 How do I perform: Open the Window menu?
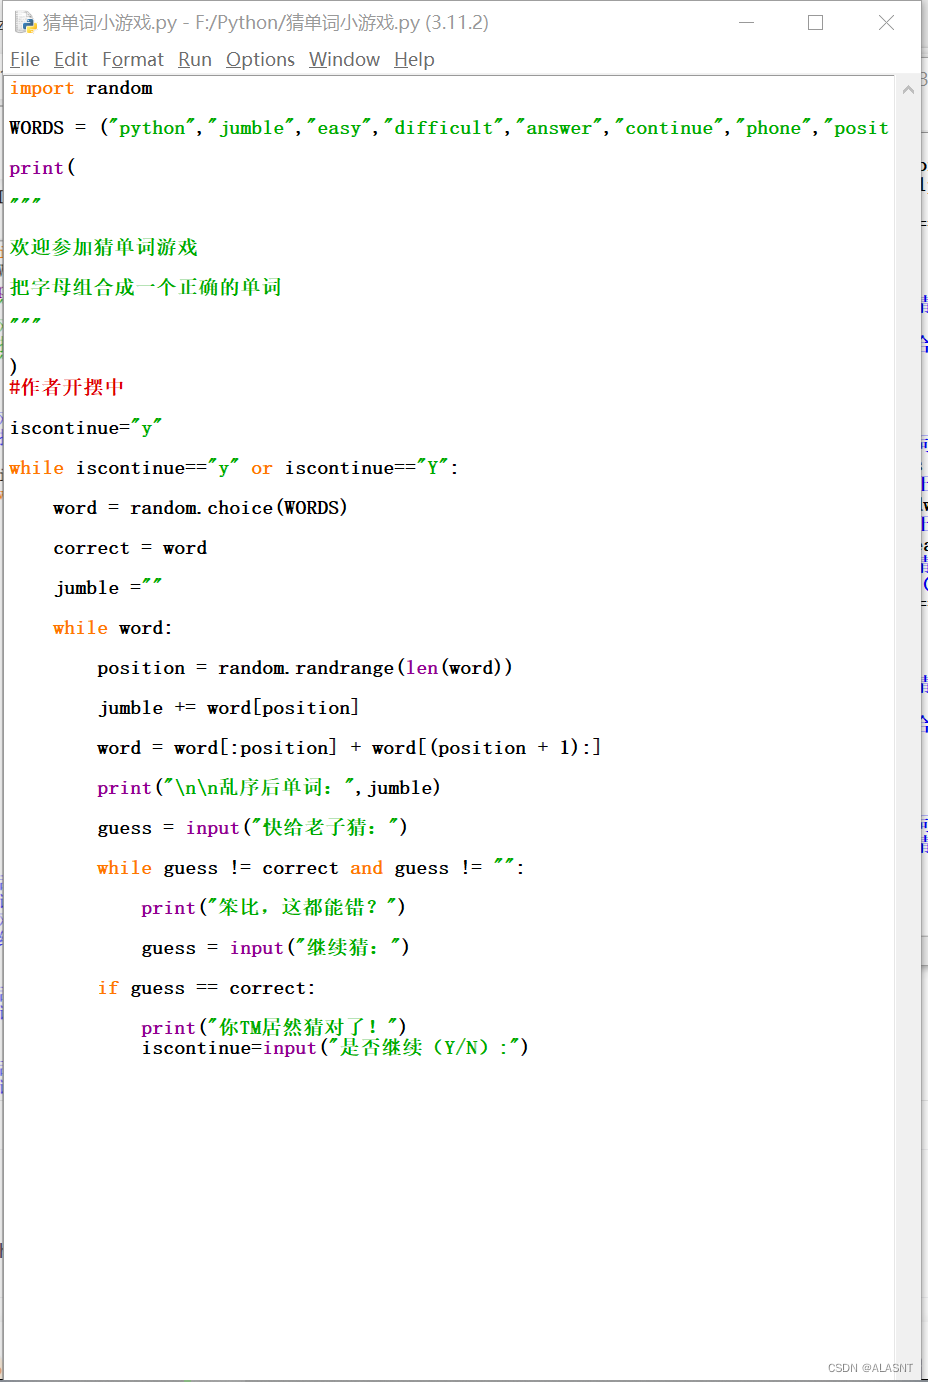click(344, 59)
